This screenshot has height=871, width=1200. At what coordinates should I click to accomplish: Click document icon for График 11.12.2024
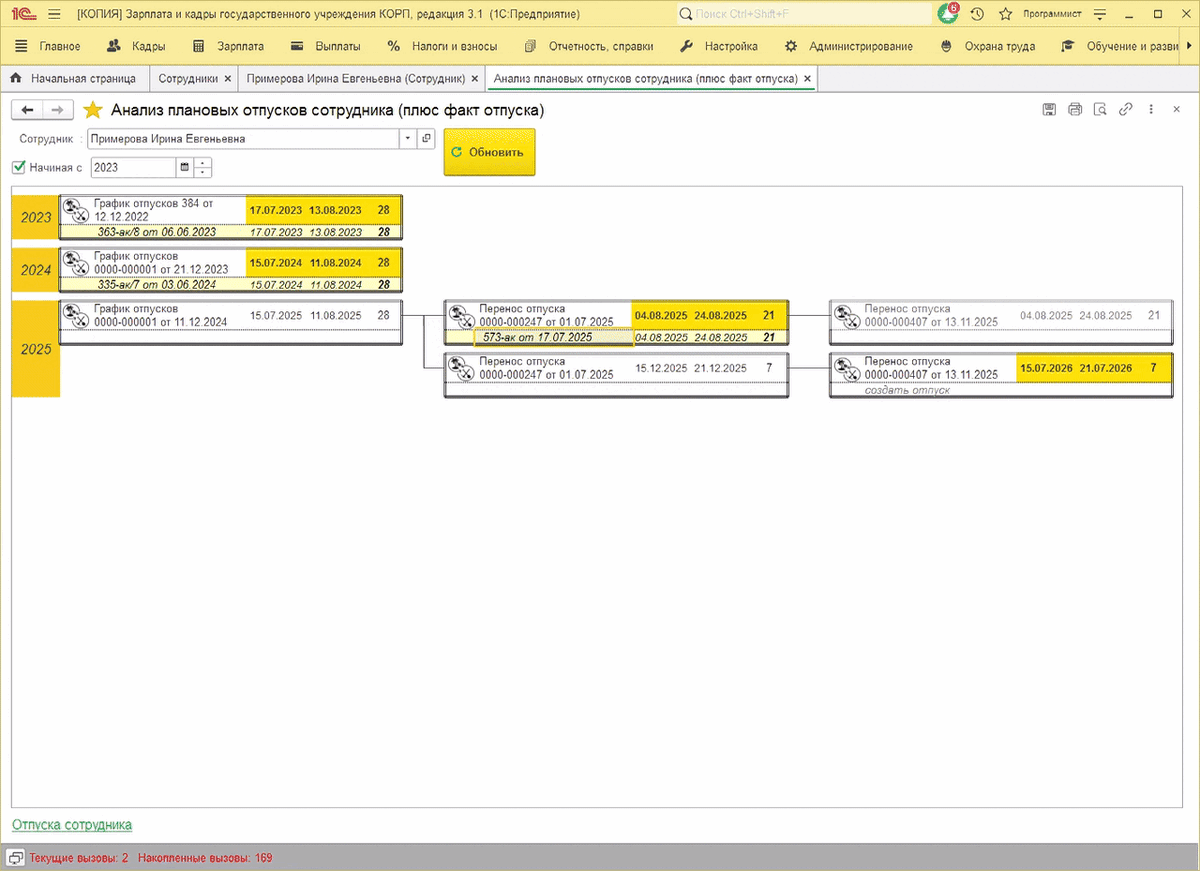click(75, 315)
